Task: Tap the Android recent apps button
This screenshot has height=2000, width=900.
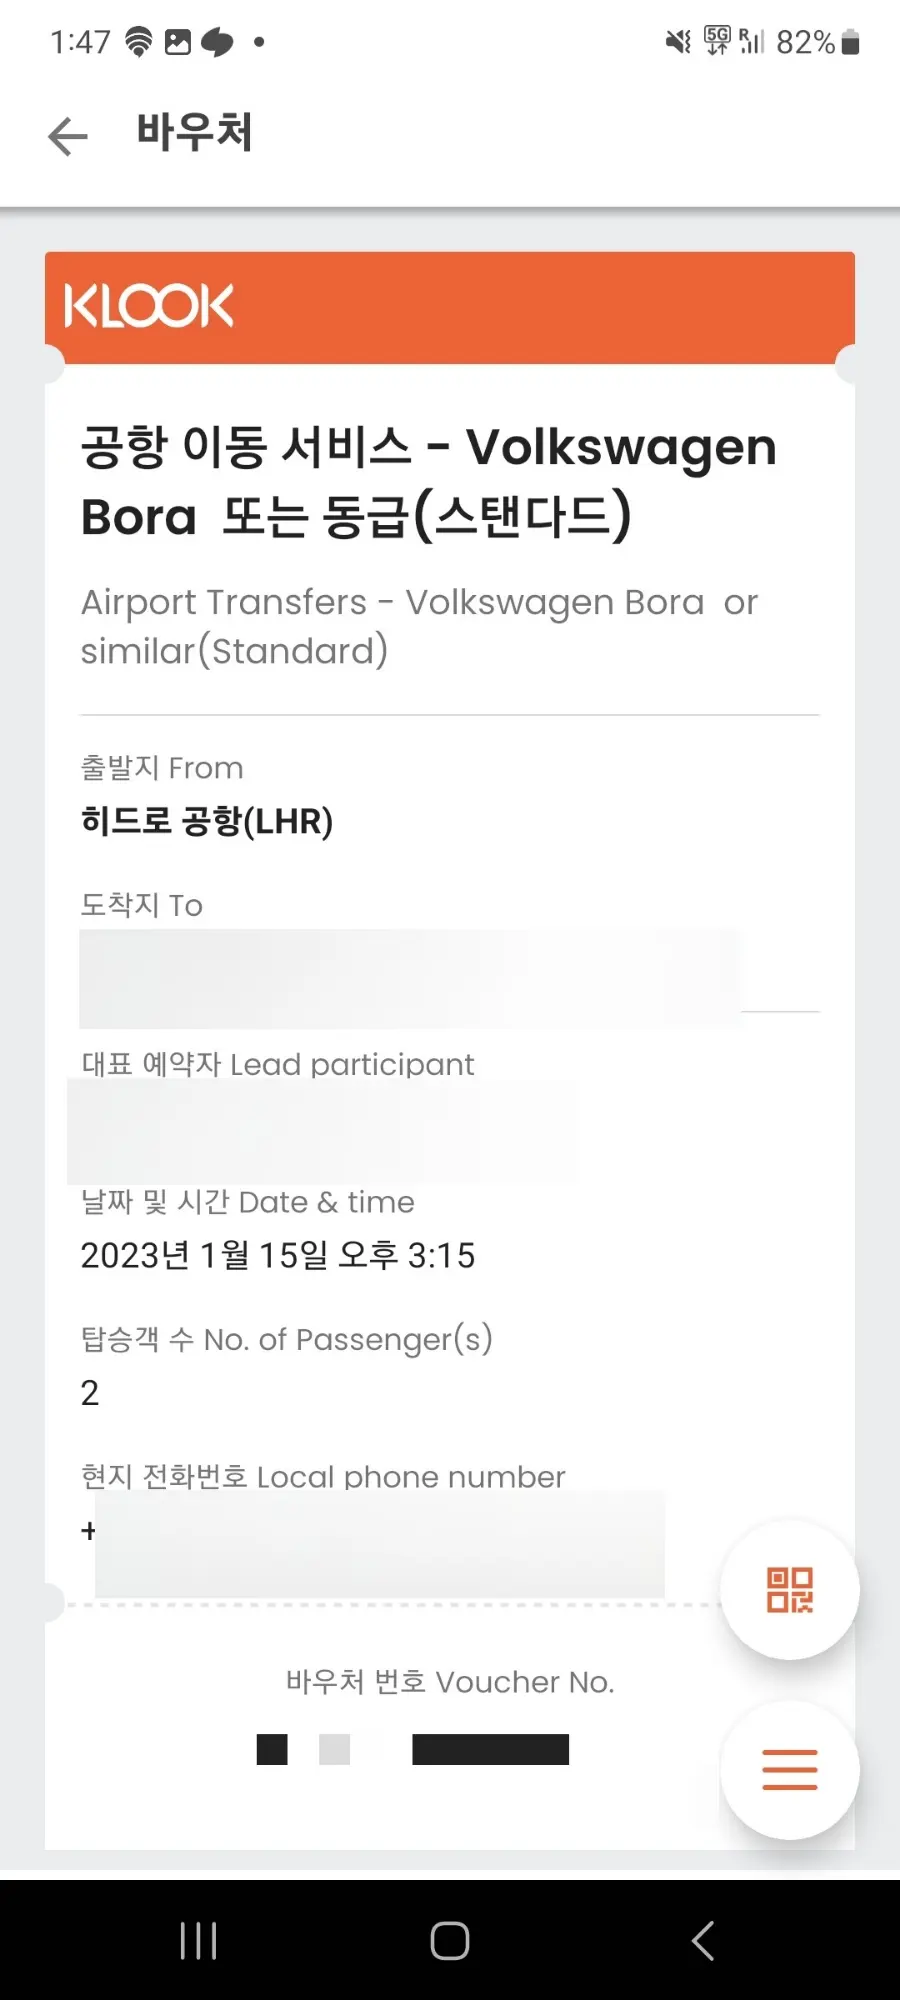Action: coord(198,1941)
